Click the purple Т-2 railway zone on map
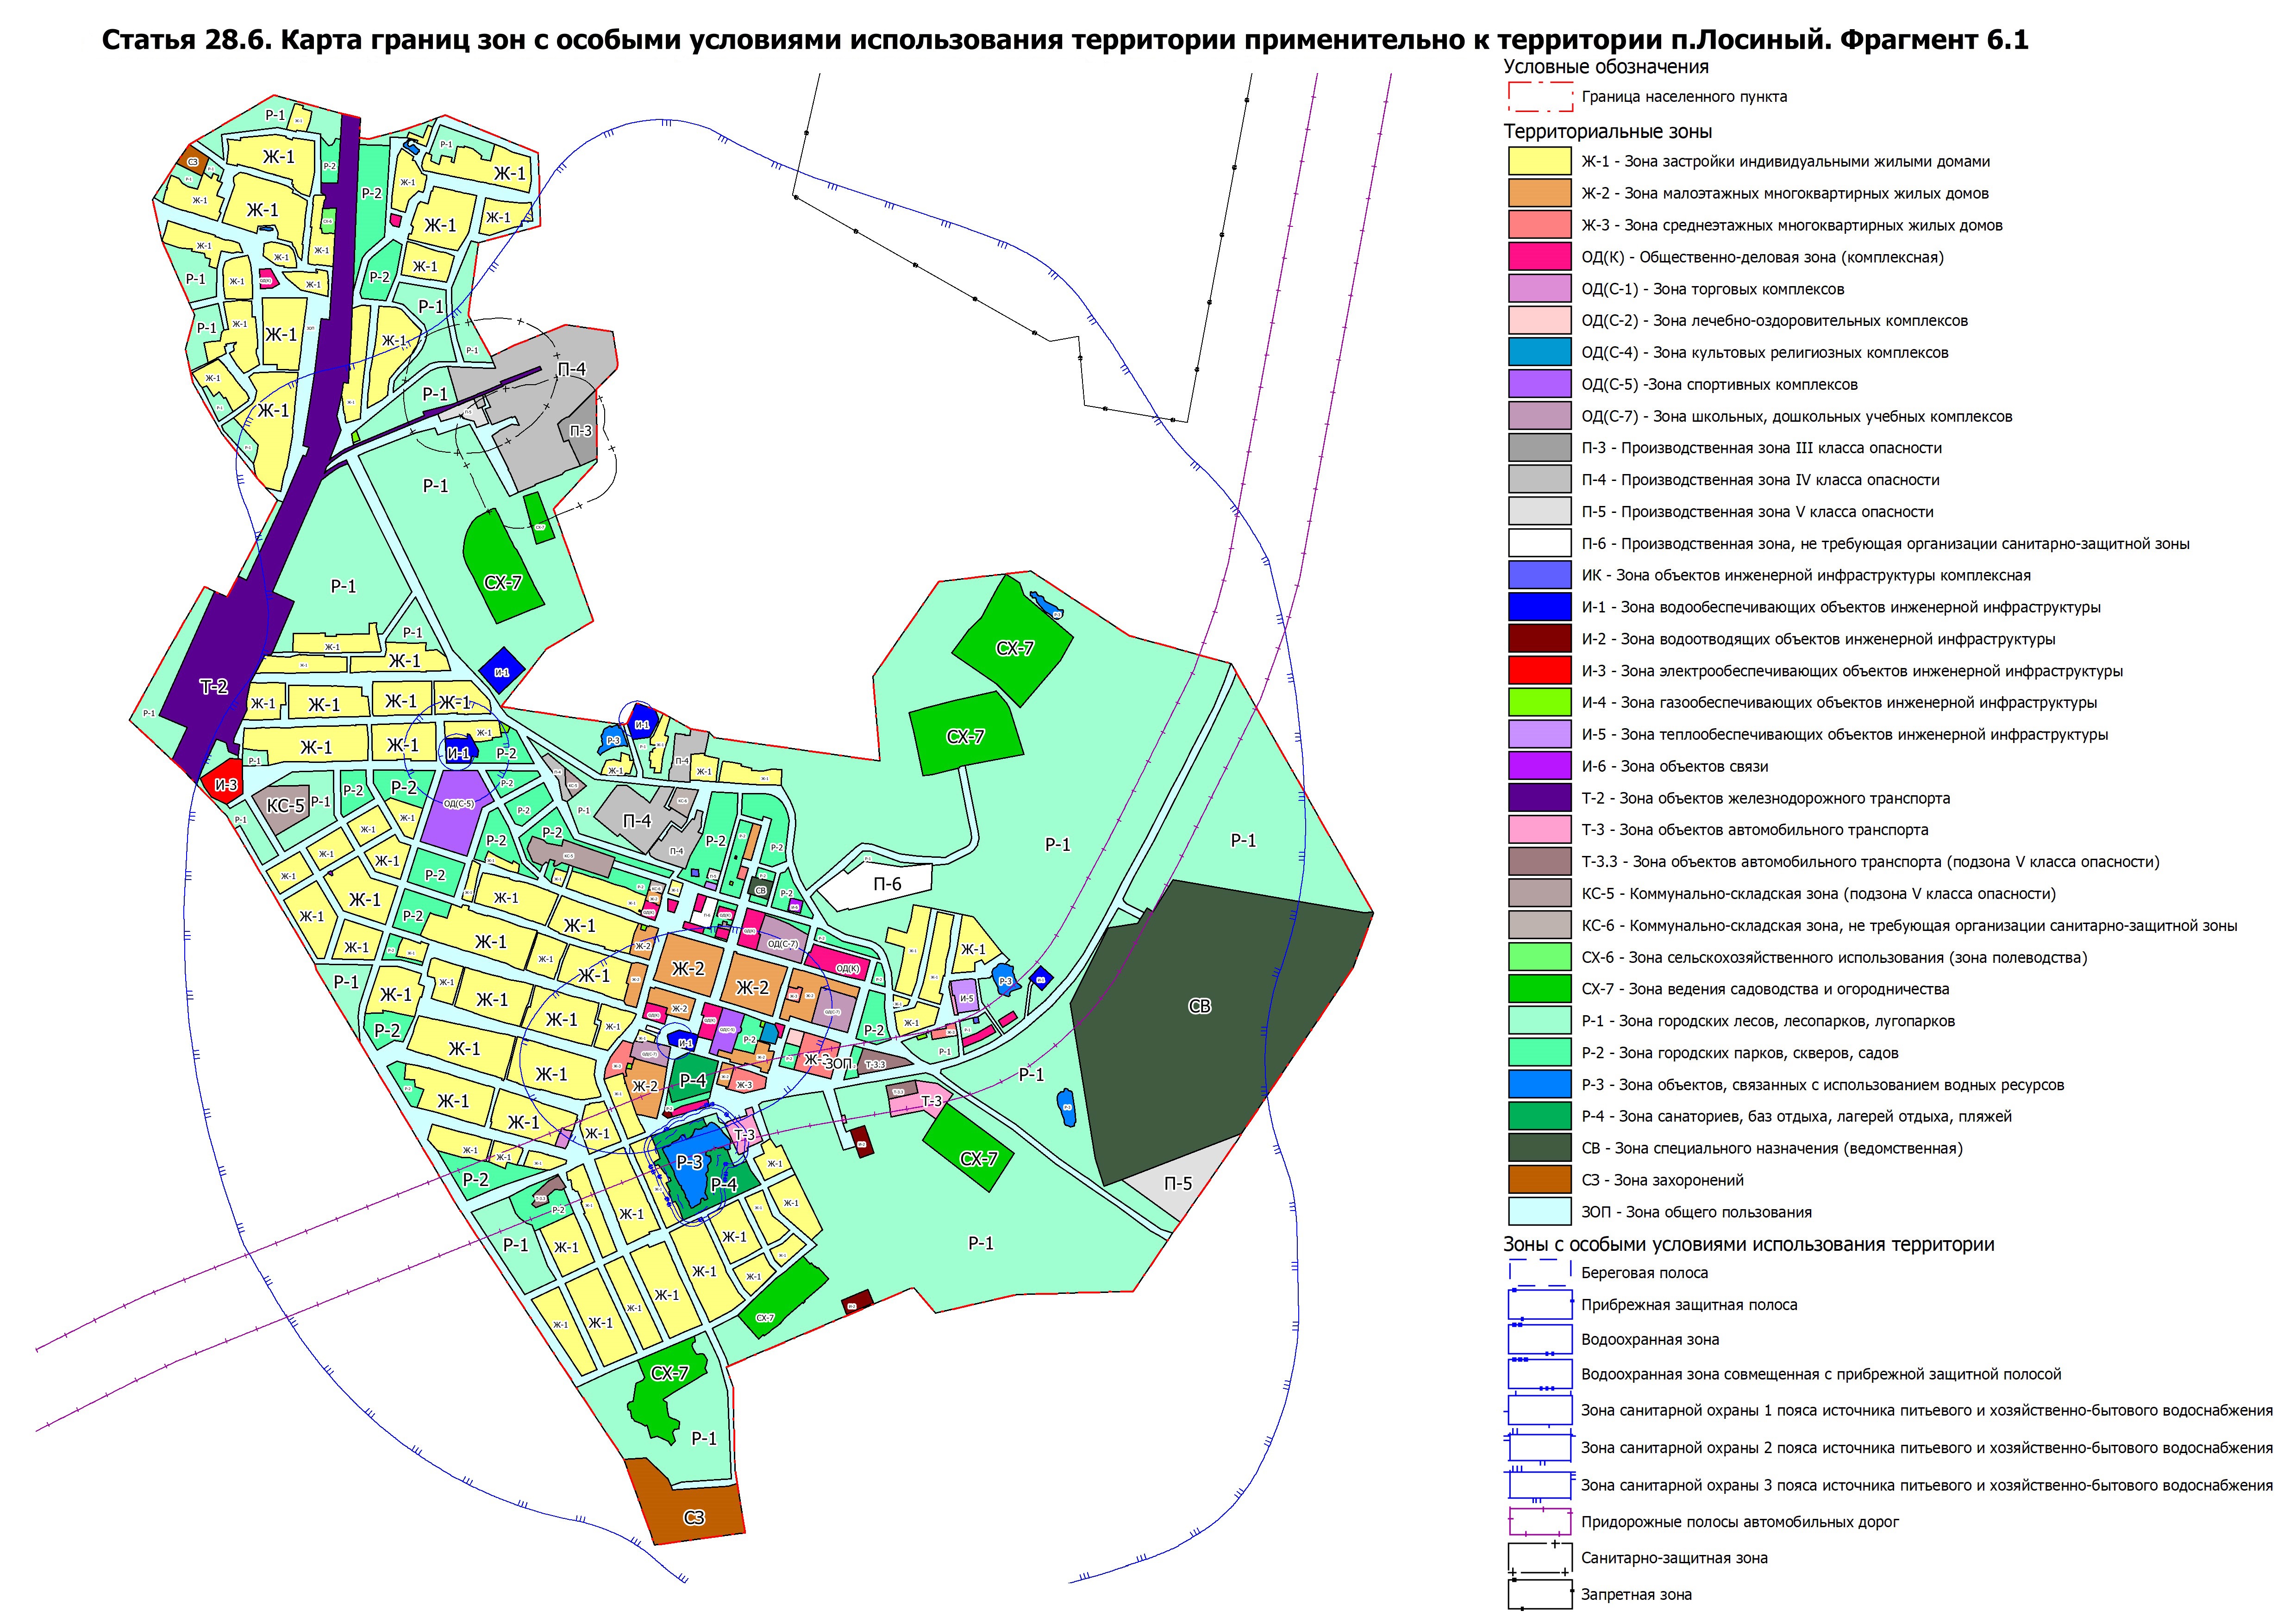 tap(214, 686)
